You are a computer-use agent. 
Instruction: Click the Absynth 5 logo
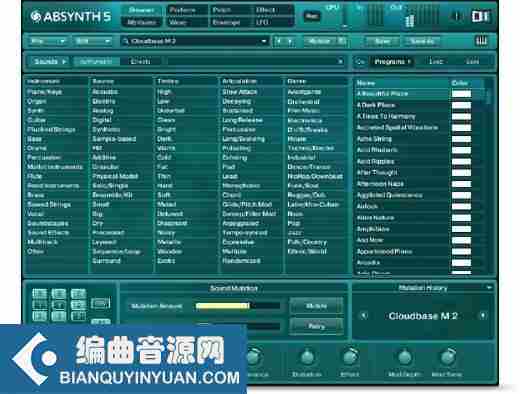71,16
